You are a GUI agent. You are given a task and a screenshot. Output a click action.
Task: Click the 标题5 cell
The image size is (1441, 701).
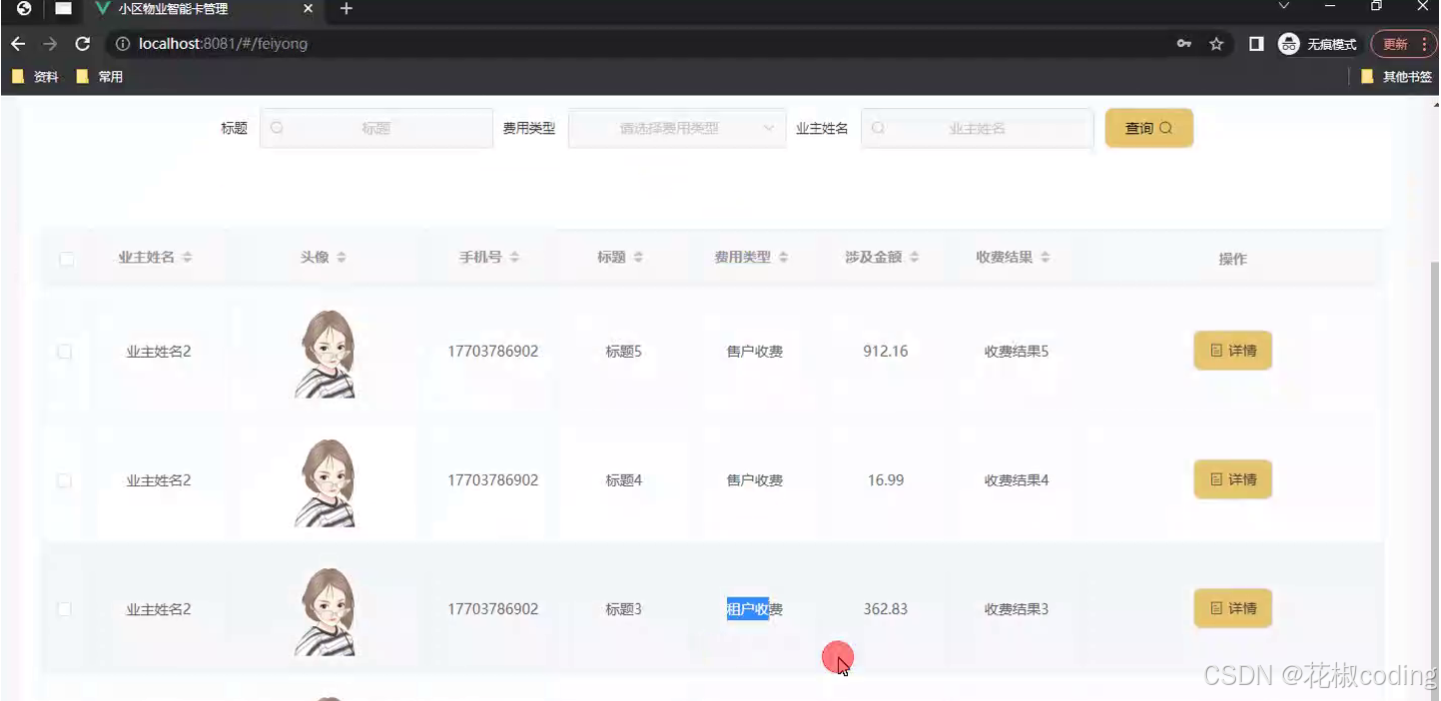(x=624, y=351)
